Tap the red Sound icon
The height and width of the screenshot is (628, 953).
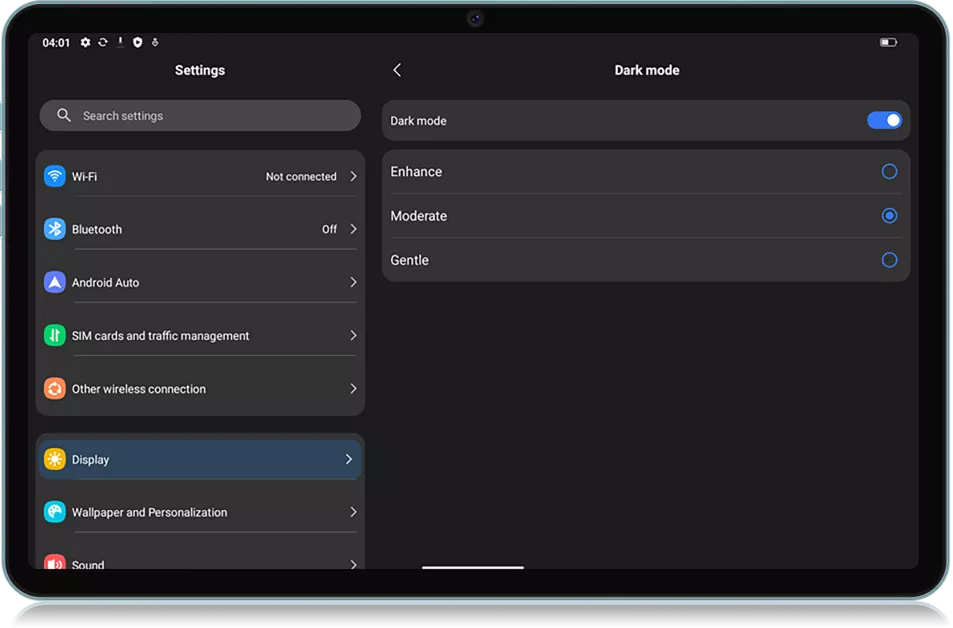click(55, 563)
